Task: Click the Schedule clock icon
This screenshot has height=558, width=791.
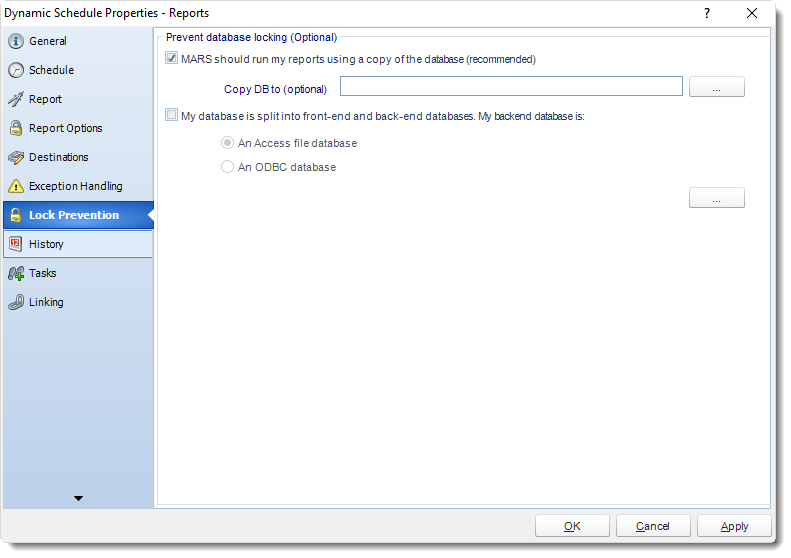Action: pos(16,70)
